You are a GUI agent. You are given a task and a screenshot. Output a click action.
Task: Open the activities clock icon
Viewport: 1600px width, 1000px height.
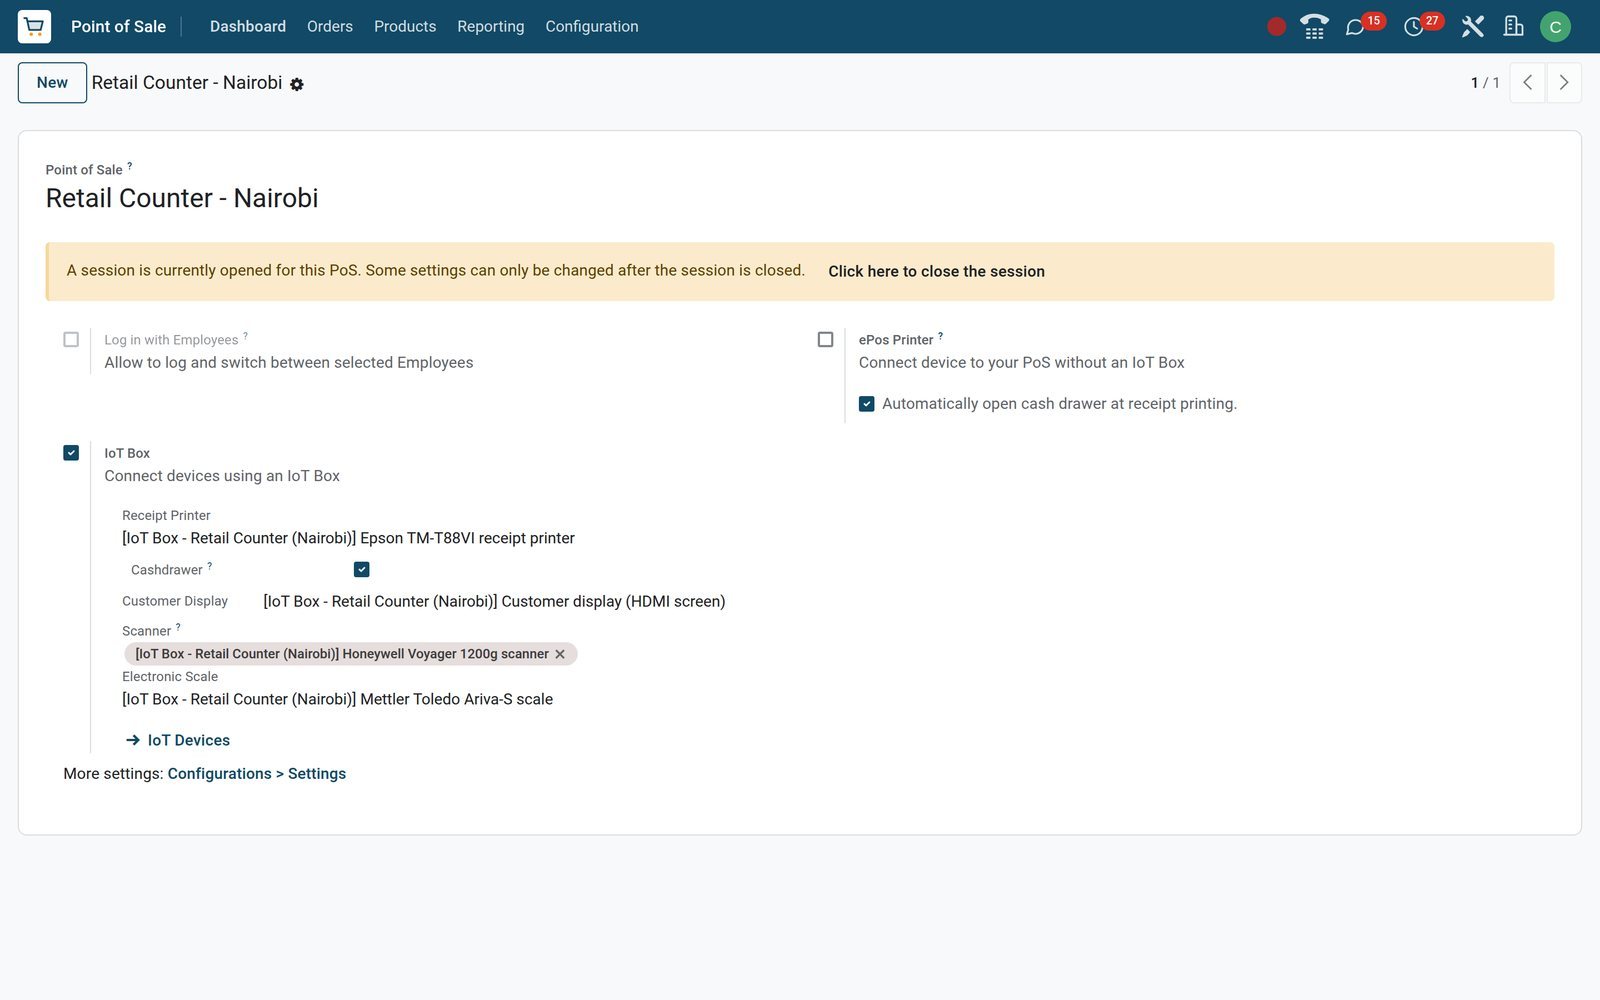[1414, 27]
